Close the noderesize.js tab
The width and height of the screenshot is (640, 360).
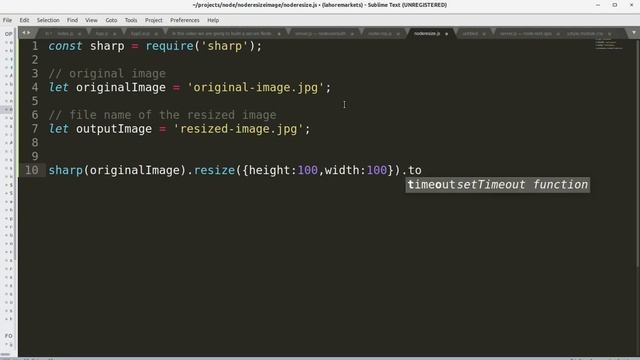coord(447,34)
